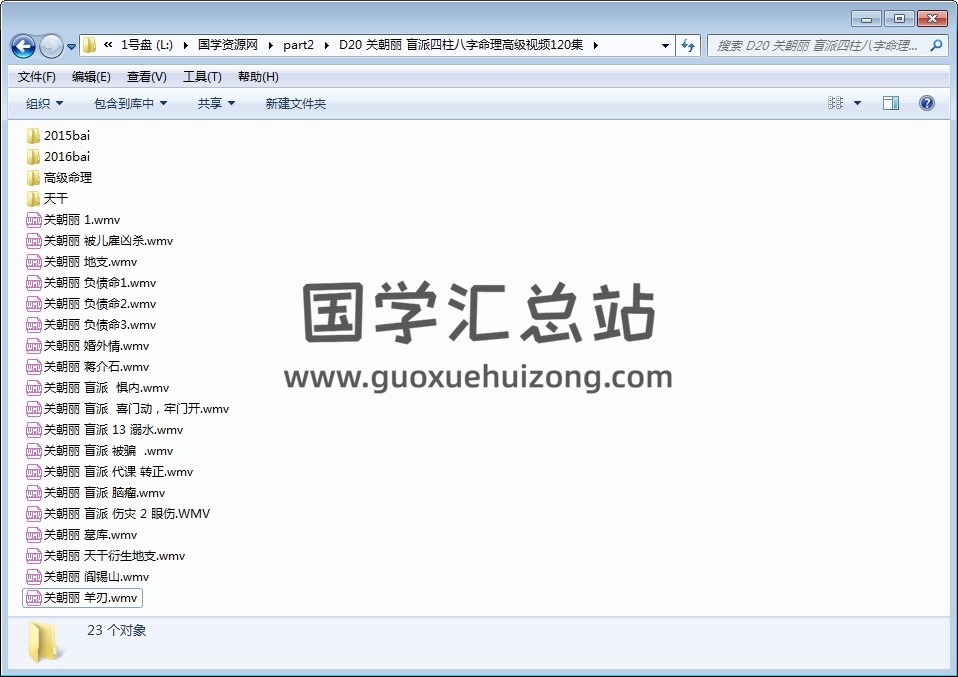958x677 pixels.
Task: Click 1号盘 (L:) in the address path
Action: pyautogui.click(x=147, y=45)
